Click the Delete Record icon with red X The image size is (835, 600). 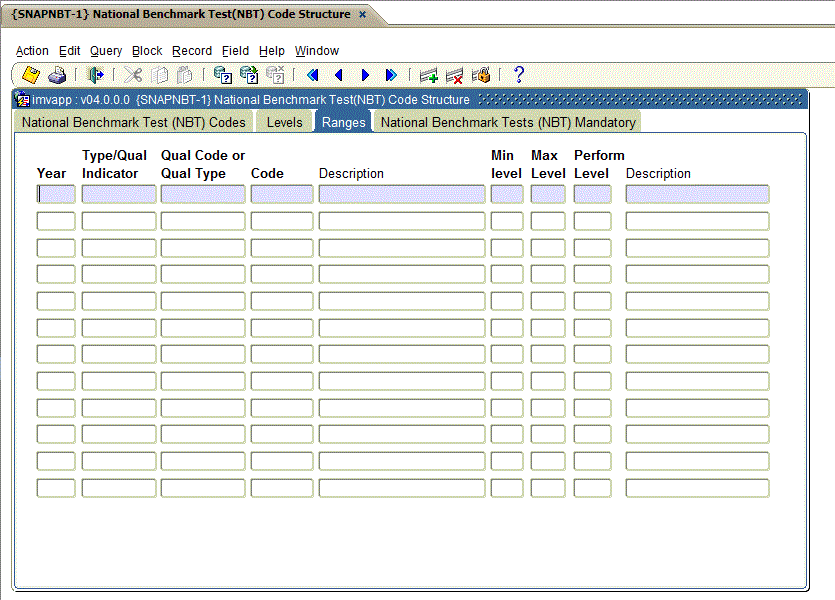click(x=454, y=75)
